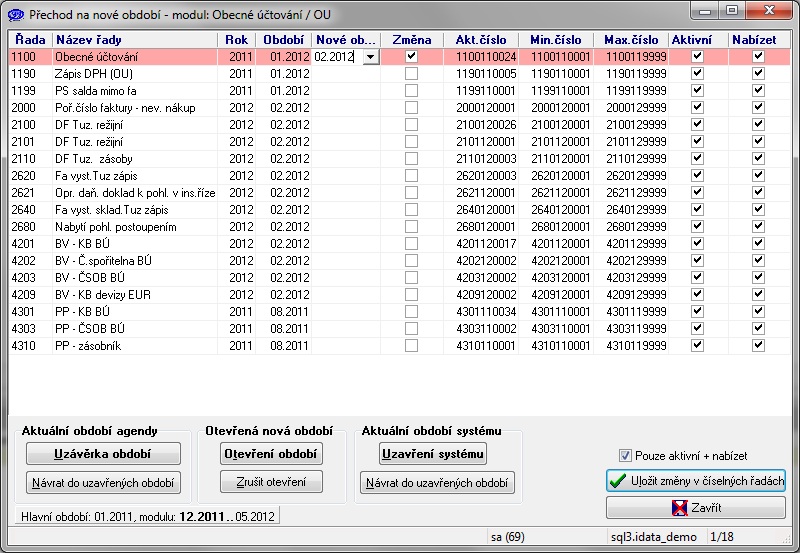Click the Aktivní column header
Screen dimensions: 800x553
698,40
